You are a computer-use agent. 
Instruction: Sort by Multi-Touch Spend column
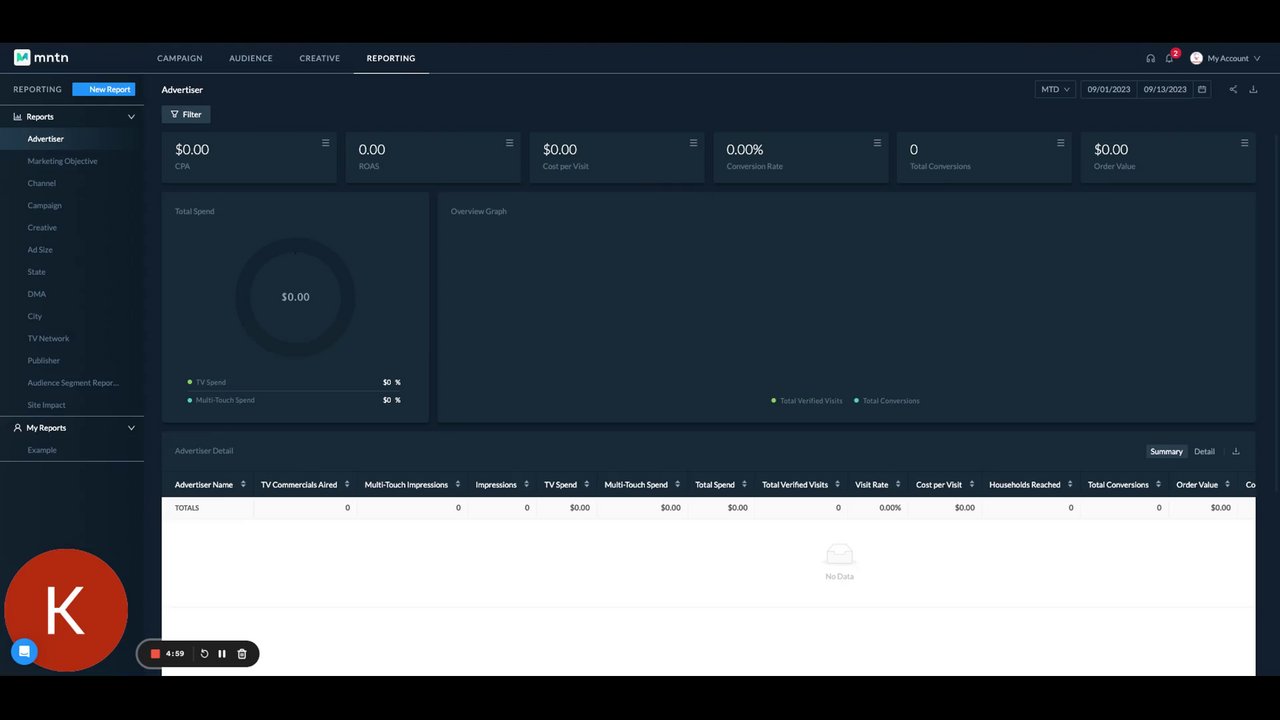(678, 485)
